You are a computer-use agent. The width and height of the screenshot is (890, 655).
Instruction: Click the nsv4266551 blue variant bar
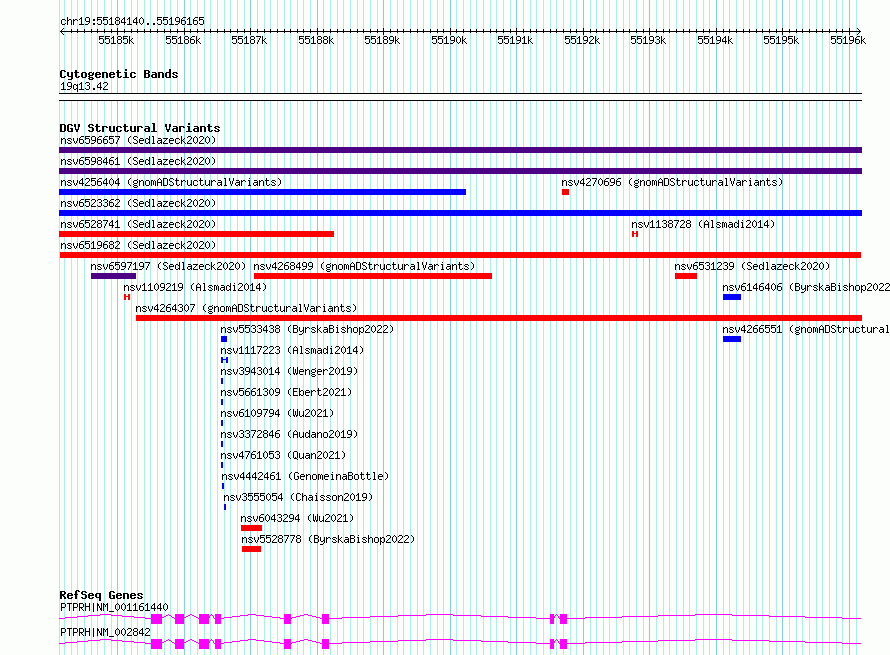pyautogui.click(x=732, y=339)
